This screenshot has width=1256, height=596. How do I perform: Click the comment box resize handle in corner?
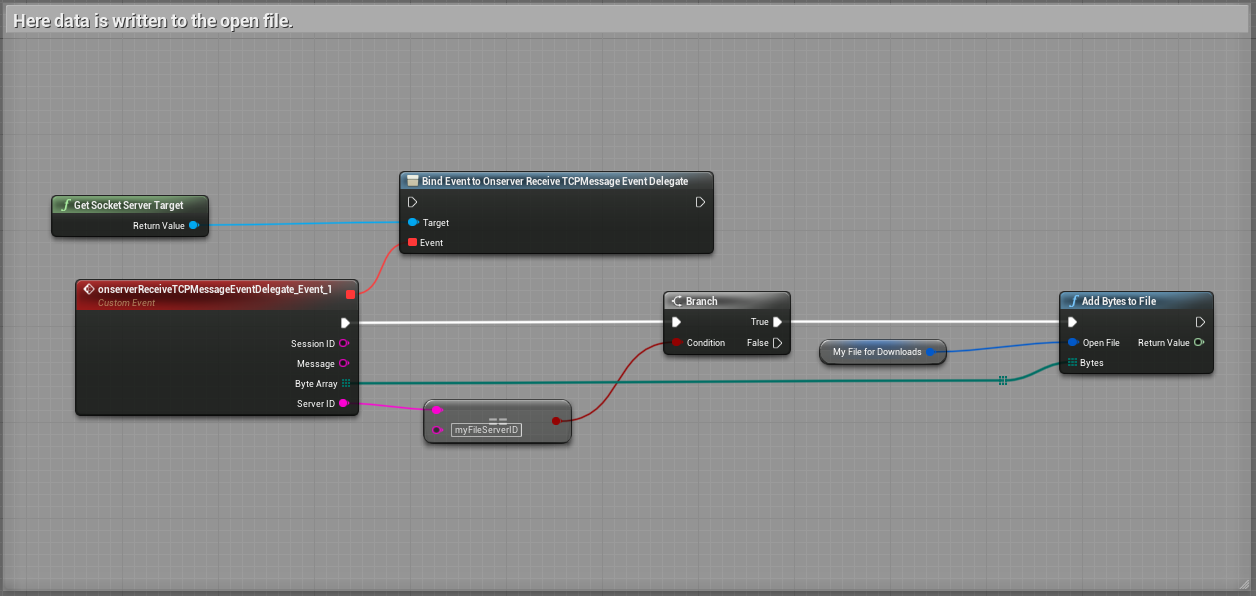[1244, 584]
